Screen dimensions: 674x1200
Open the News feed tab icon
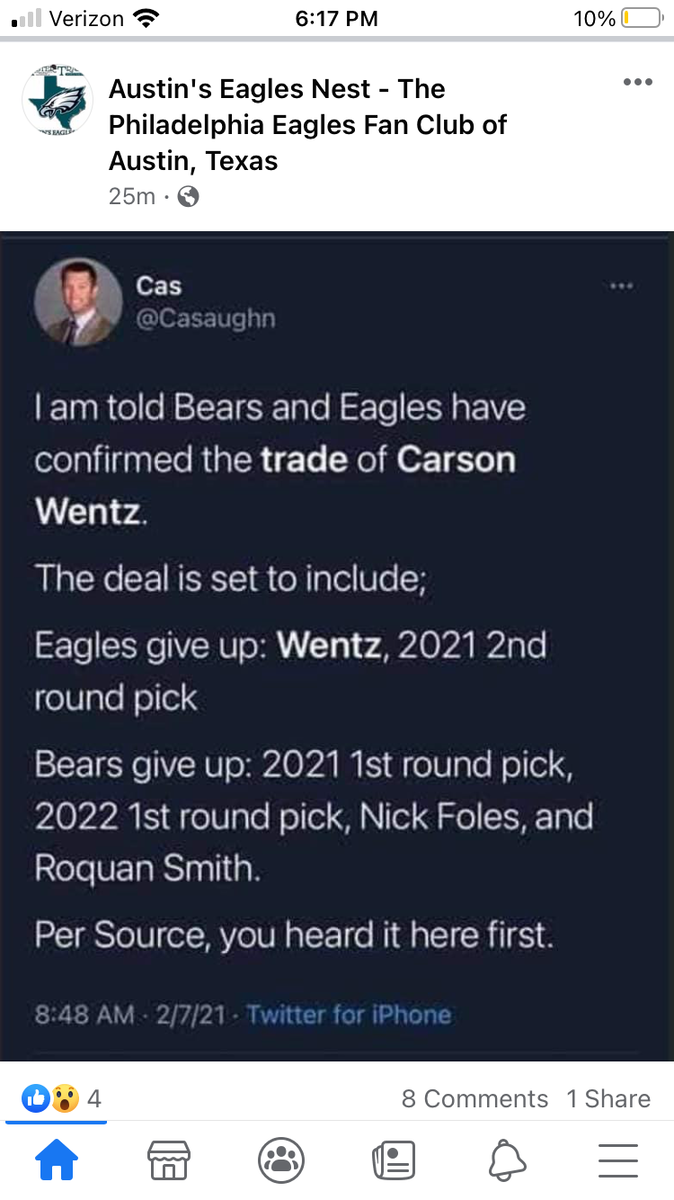point(393,1160)
